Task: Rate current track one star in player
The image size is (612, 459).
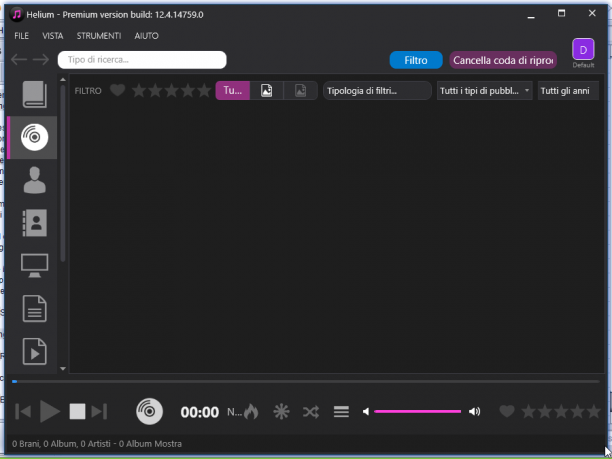Action: tap(529, 411)
